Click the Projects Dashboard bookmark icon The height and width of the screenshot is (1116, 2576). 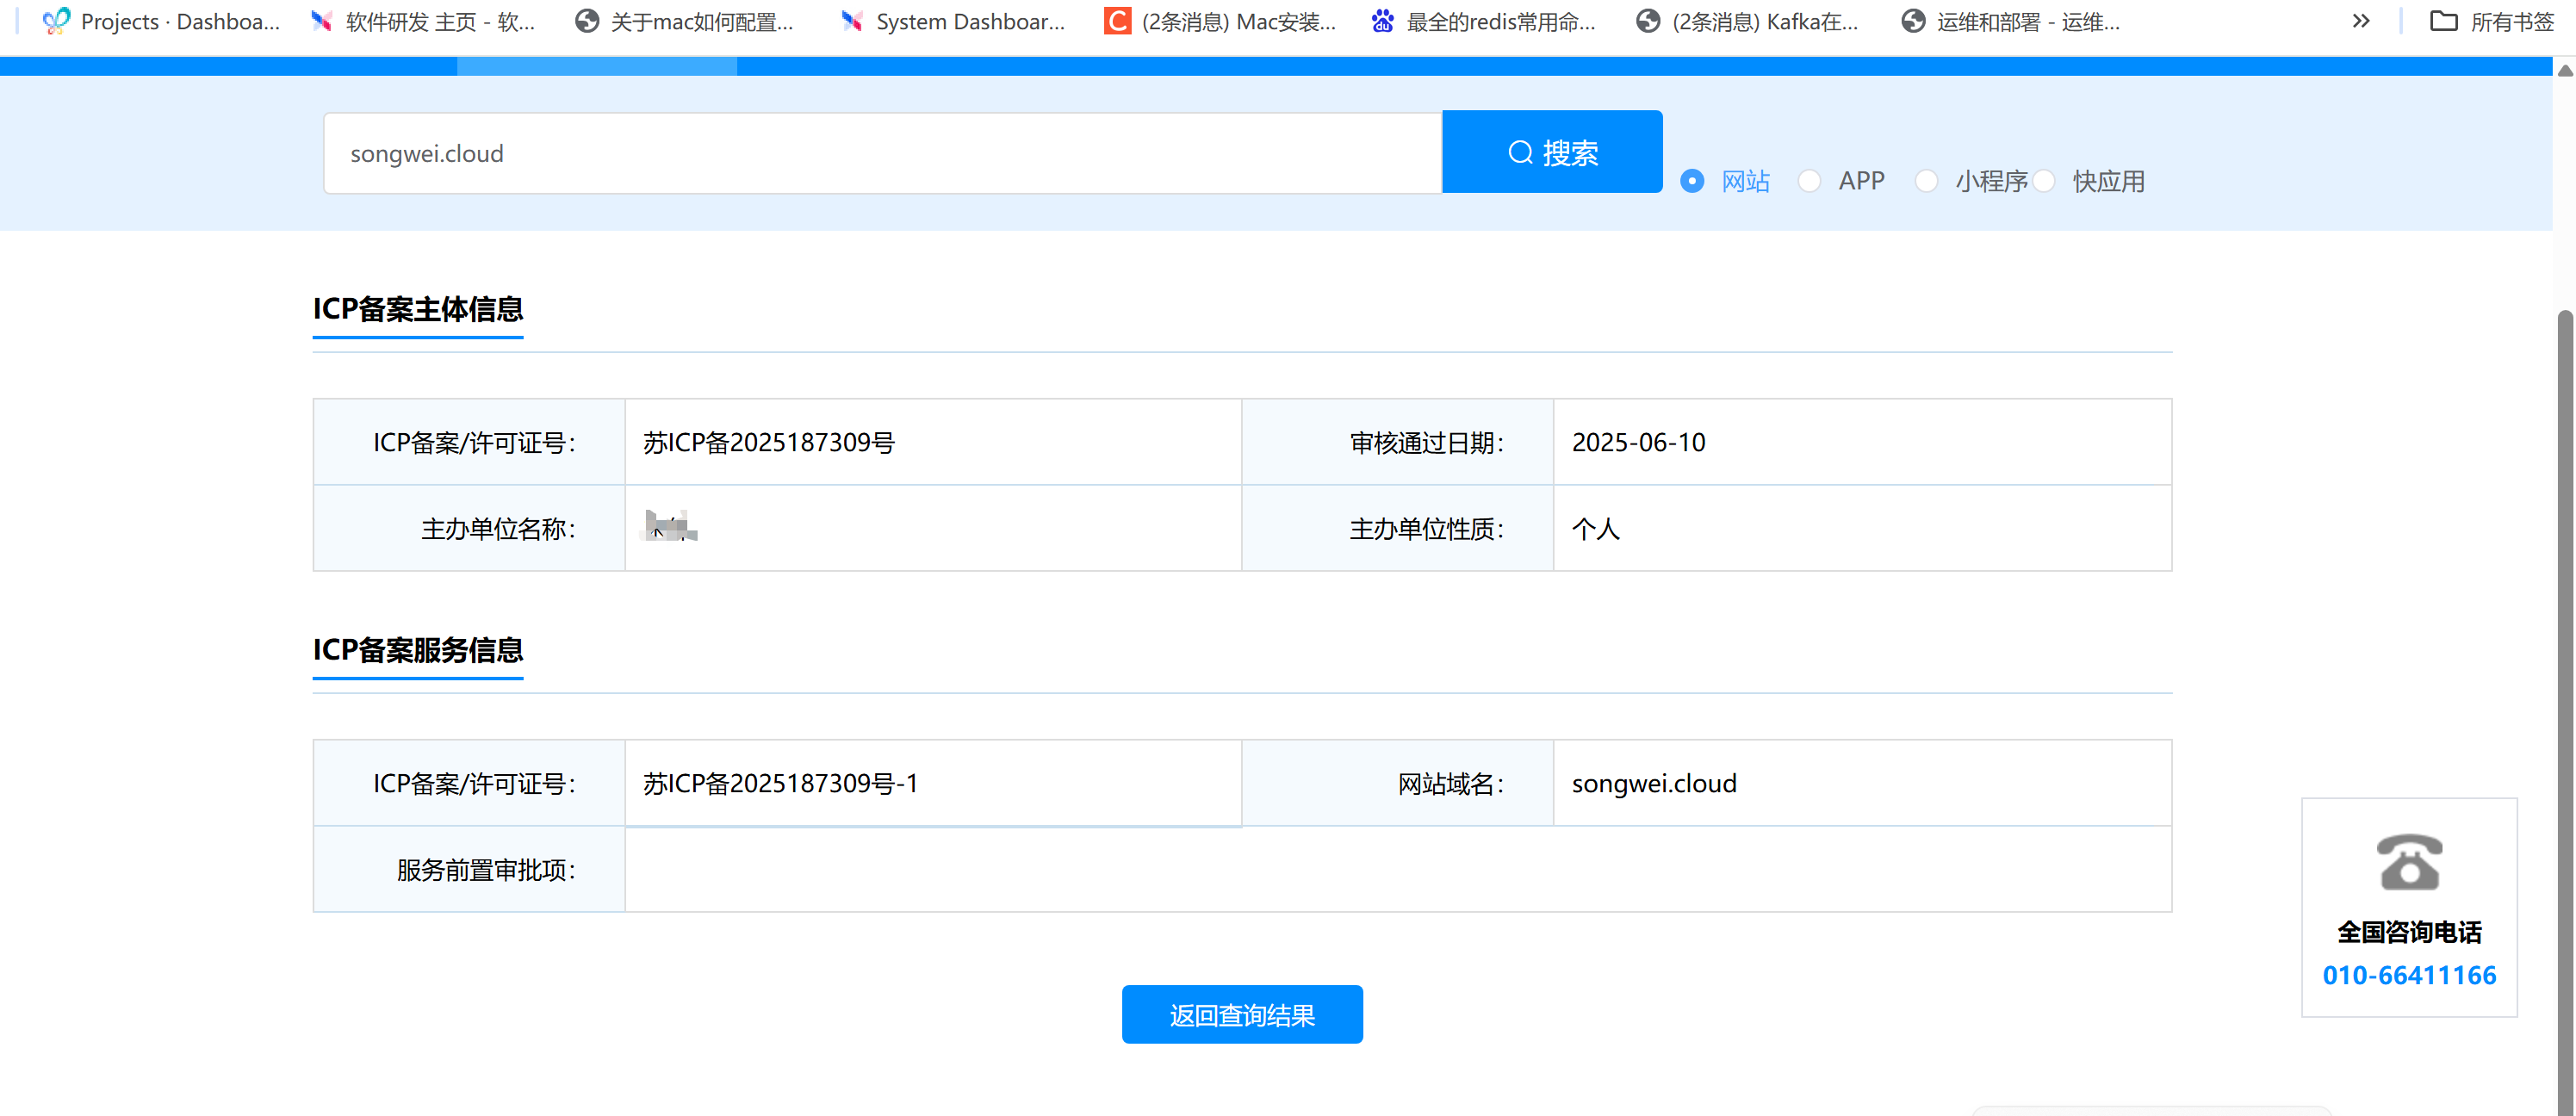point(57,21)
